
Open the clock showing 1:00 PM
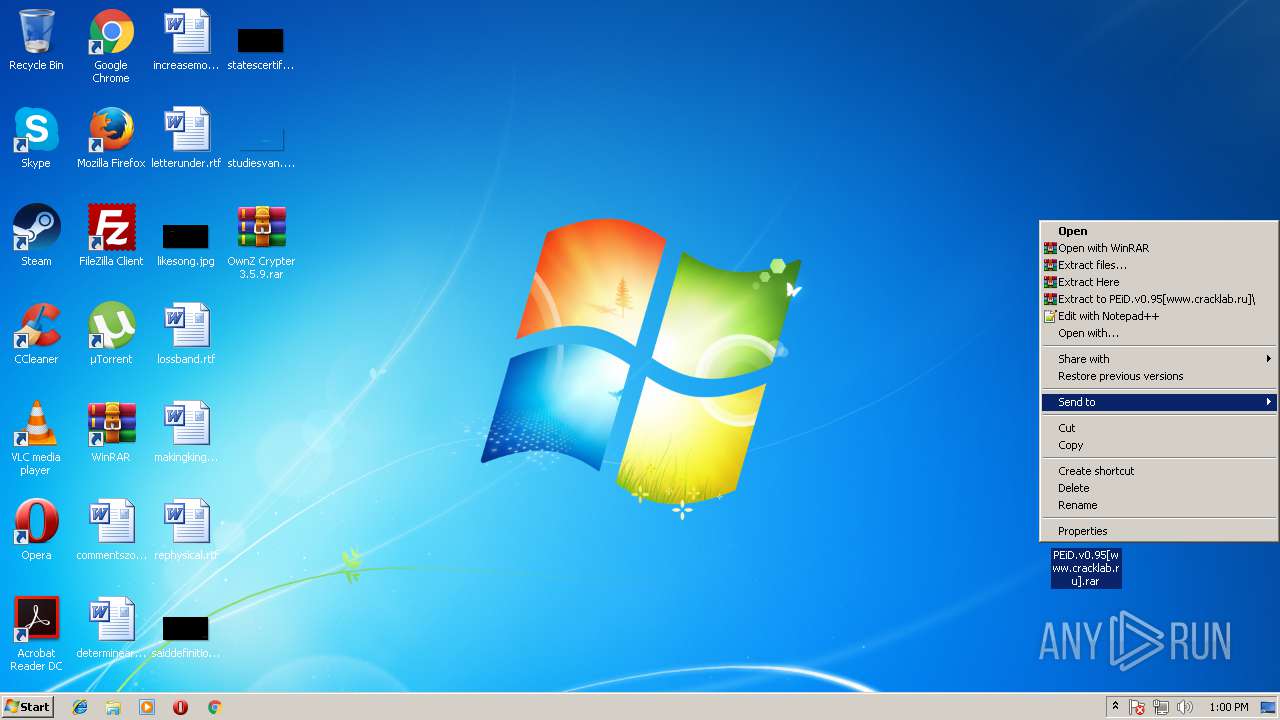[1228, 707]
